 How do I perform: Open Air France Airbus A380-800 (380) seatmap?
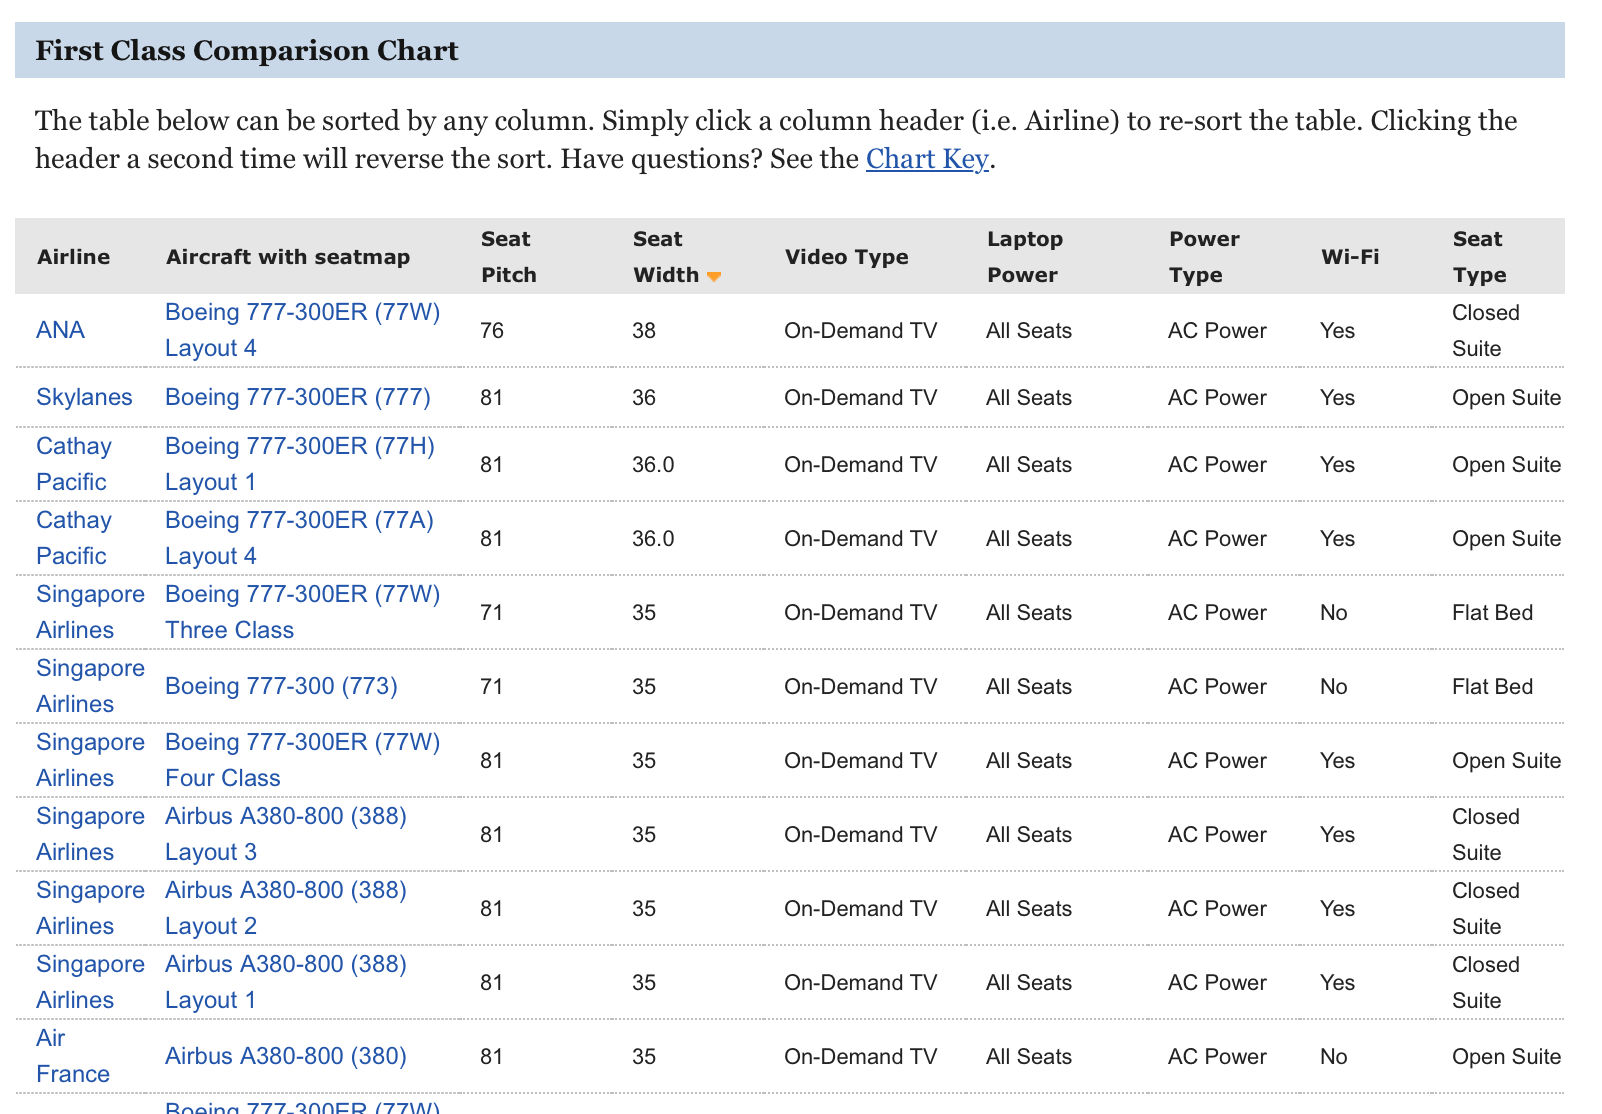pyautogui.click(x=285, y=1056)
